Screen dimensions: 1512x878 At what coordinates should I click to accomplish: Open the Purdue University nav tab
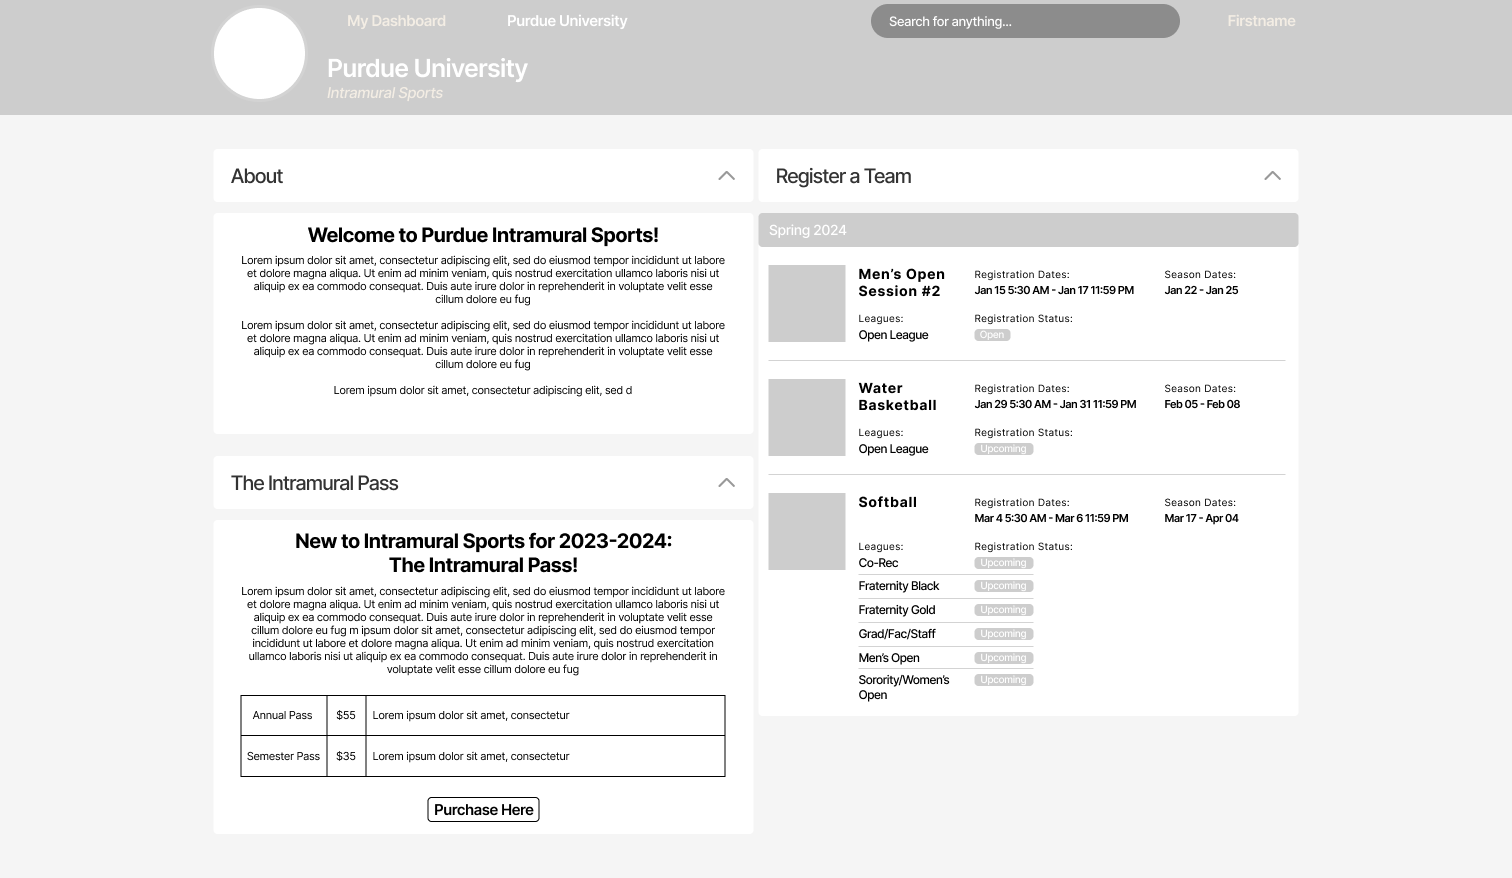tap(567, 21)
